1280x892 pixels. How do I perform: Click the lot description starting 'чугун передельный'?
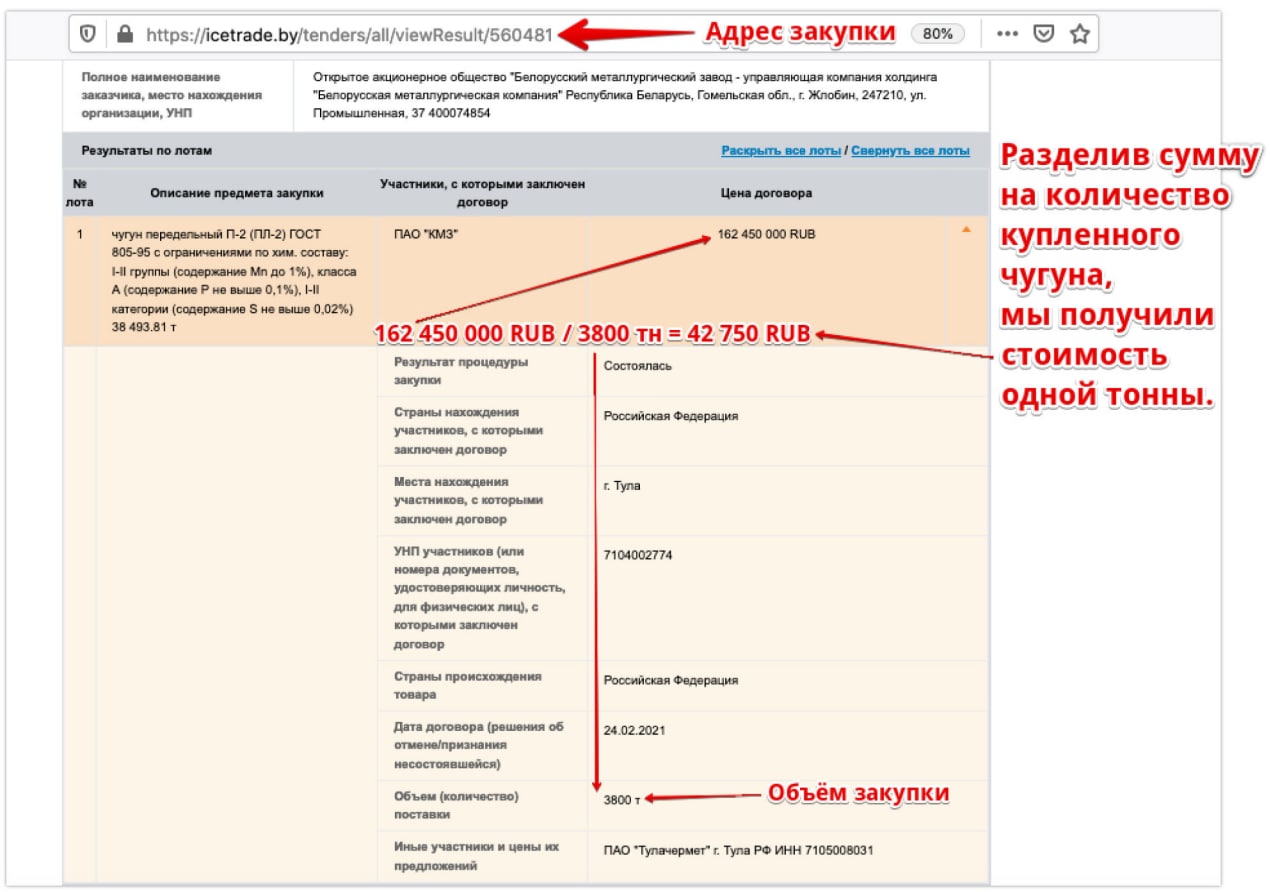point(236,280)
